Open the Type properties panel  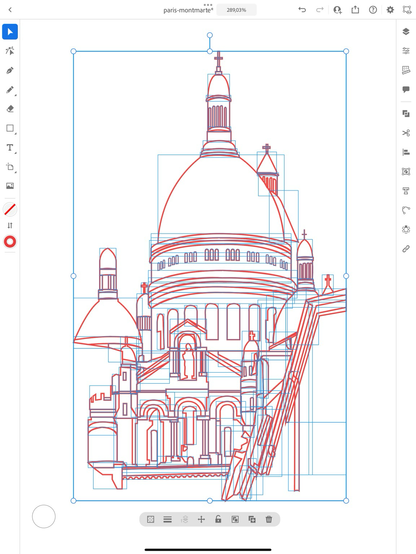tap(406, 191)
